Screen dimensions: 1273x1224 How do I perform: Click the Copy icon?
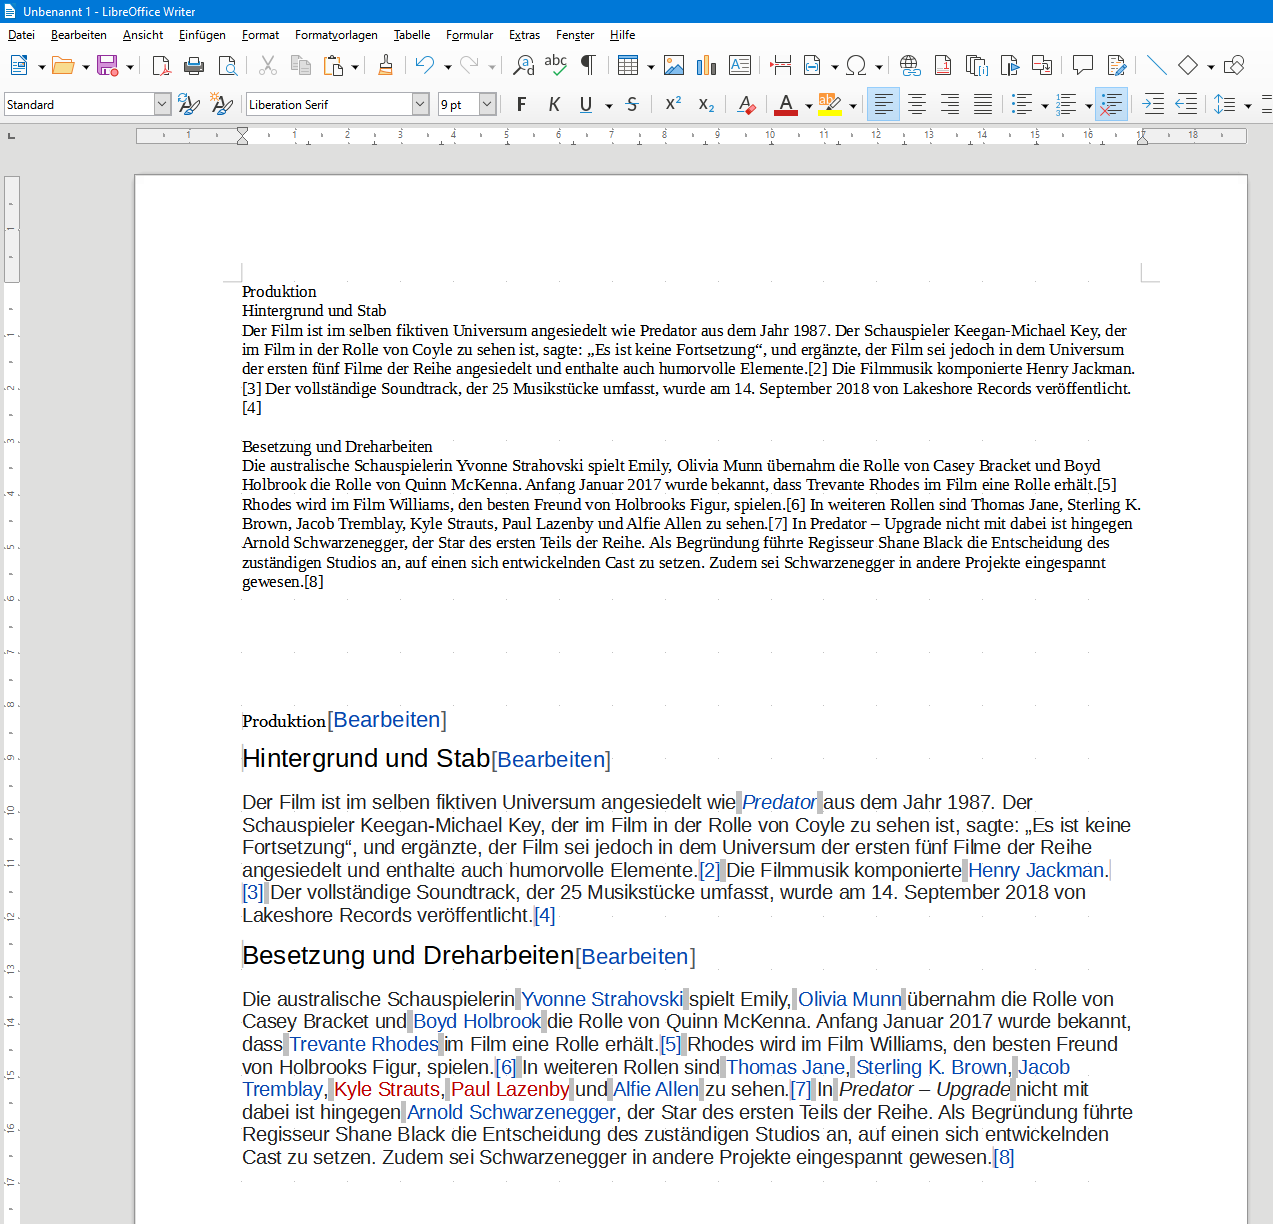click(x=300, y=66)
